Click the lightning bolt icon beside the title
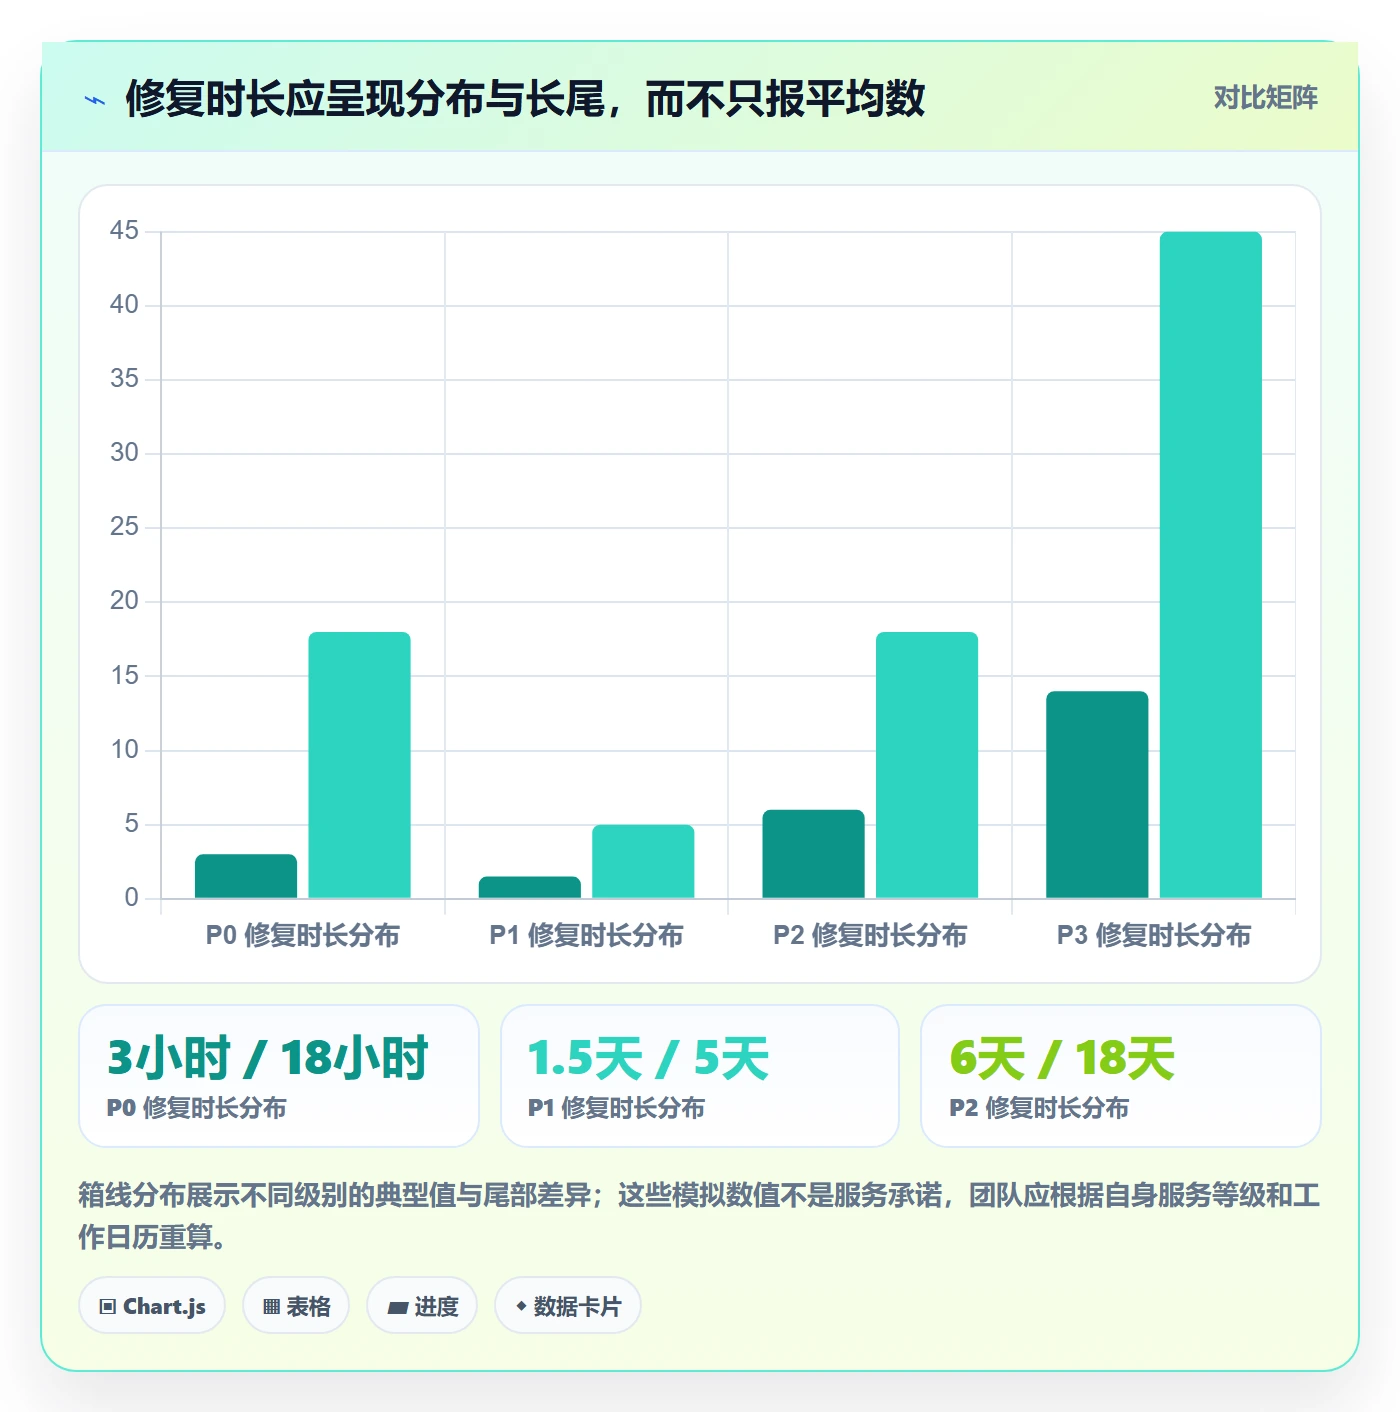 tap(95, 100)
